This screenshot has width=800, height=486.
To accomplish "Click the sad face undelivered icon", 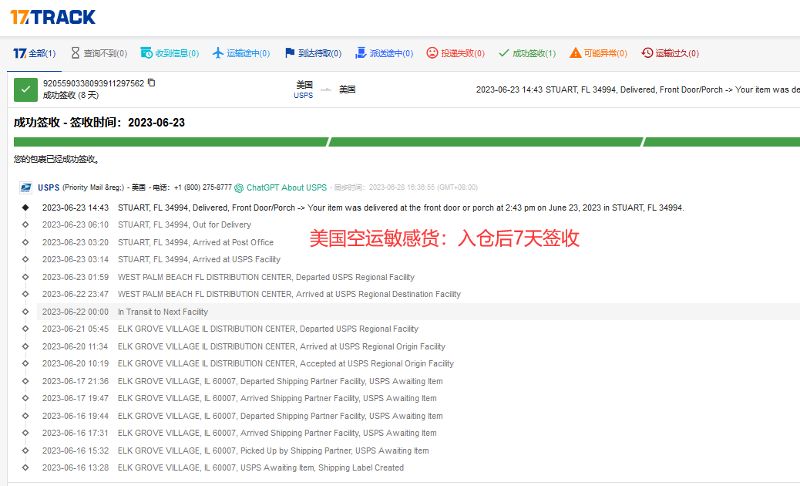I will tap(432, 53).
